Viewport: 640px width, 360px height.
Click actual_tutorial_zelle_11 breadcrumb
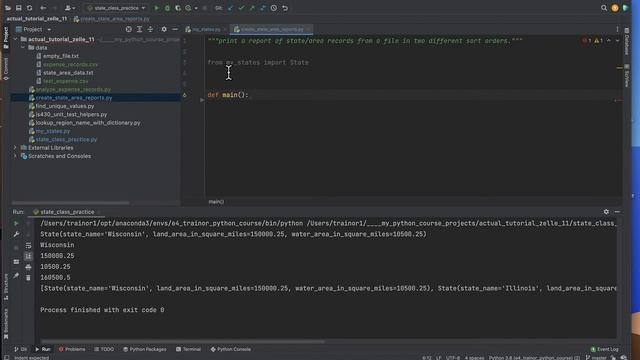pos(37,19)
